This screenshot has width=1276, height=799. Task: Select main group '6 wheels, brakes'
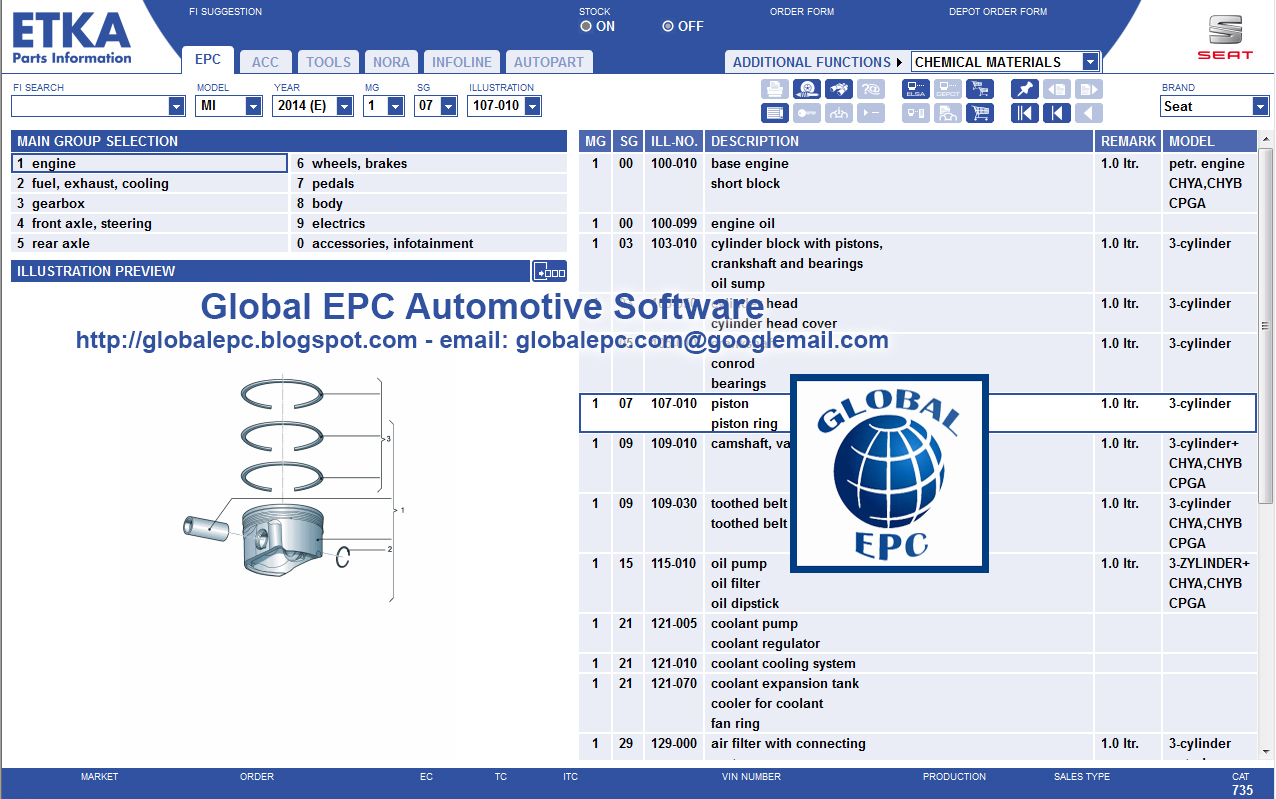[429, 163]
